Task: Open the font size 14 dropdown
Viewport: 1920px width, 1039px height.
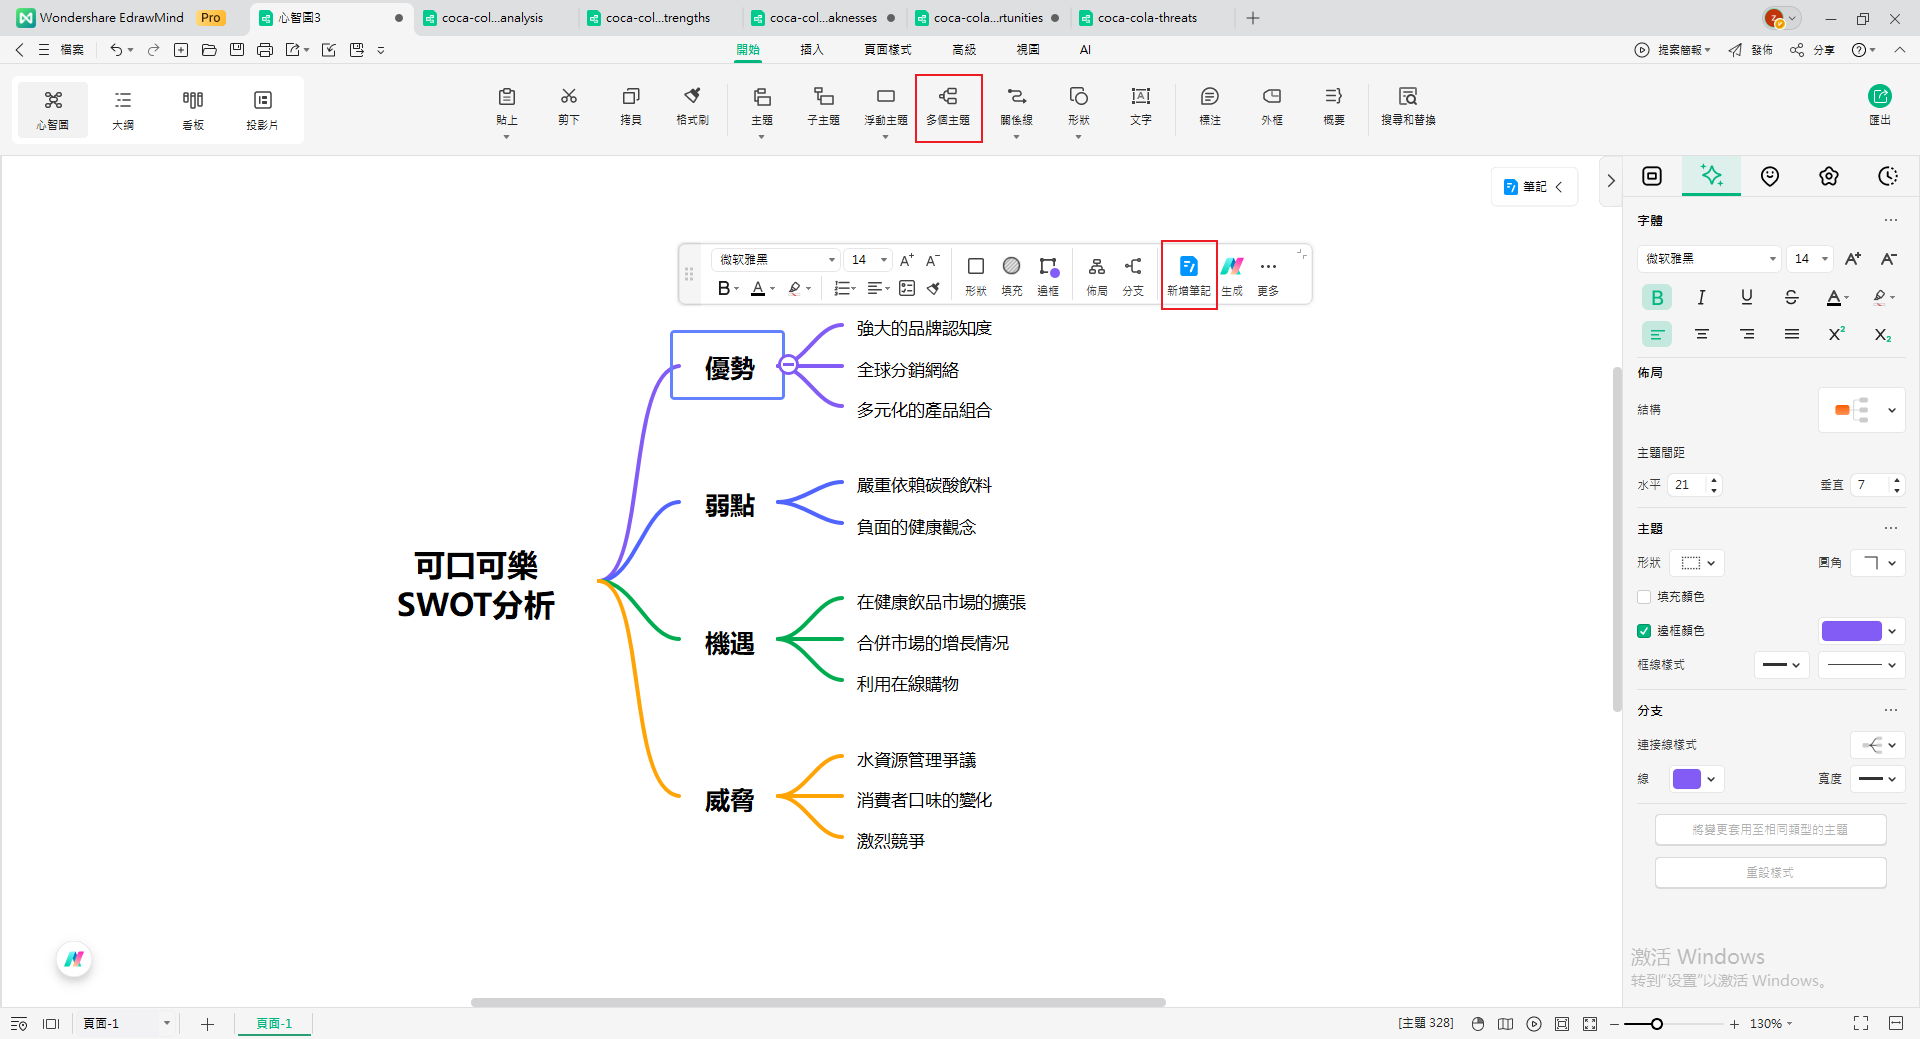Action: tap(1808, 258)
